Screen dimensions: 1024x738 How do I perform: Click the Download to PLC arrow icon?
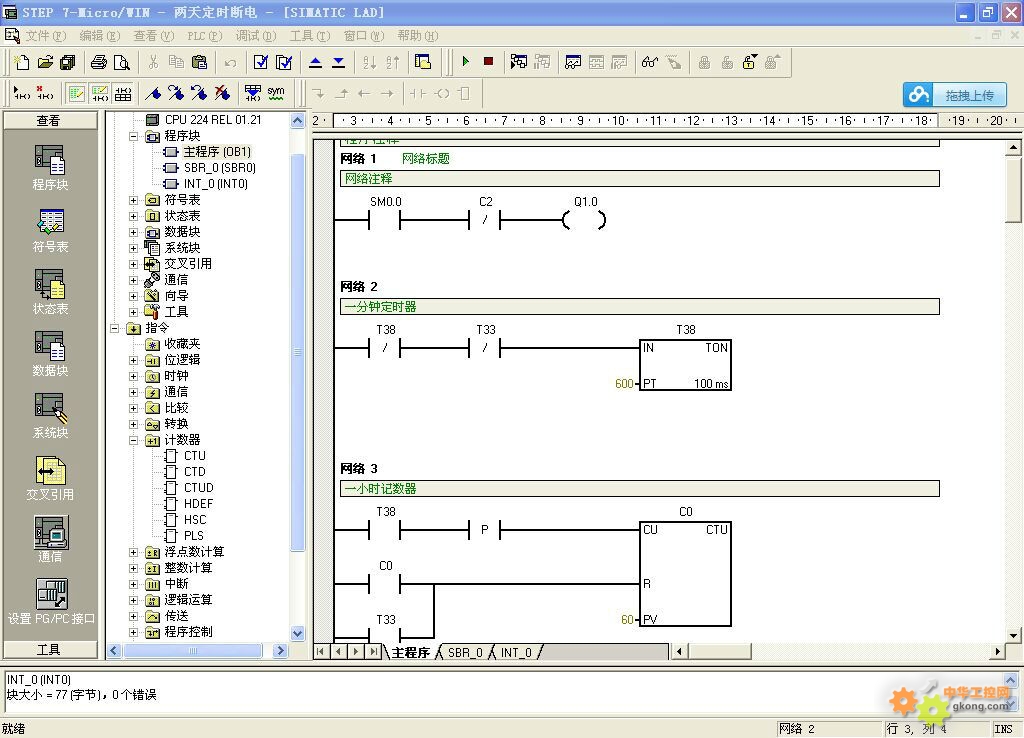click(x=338, y=62)
